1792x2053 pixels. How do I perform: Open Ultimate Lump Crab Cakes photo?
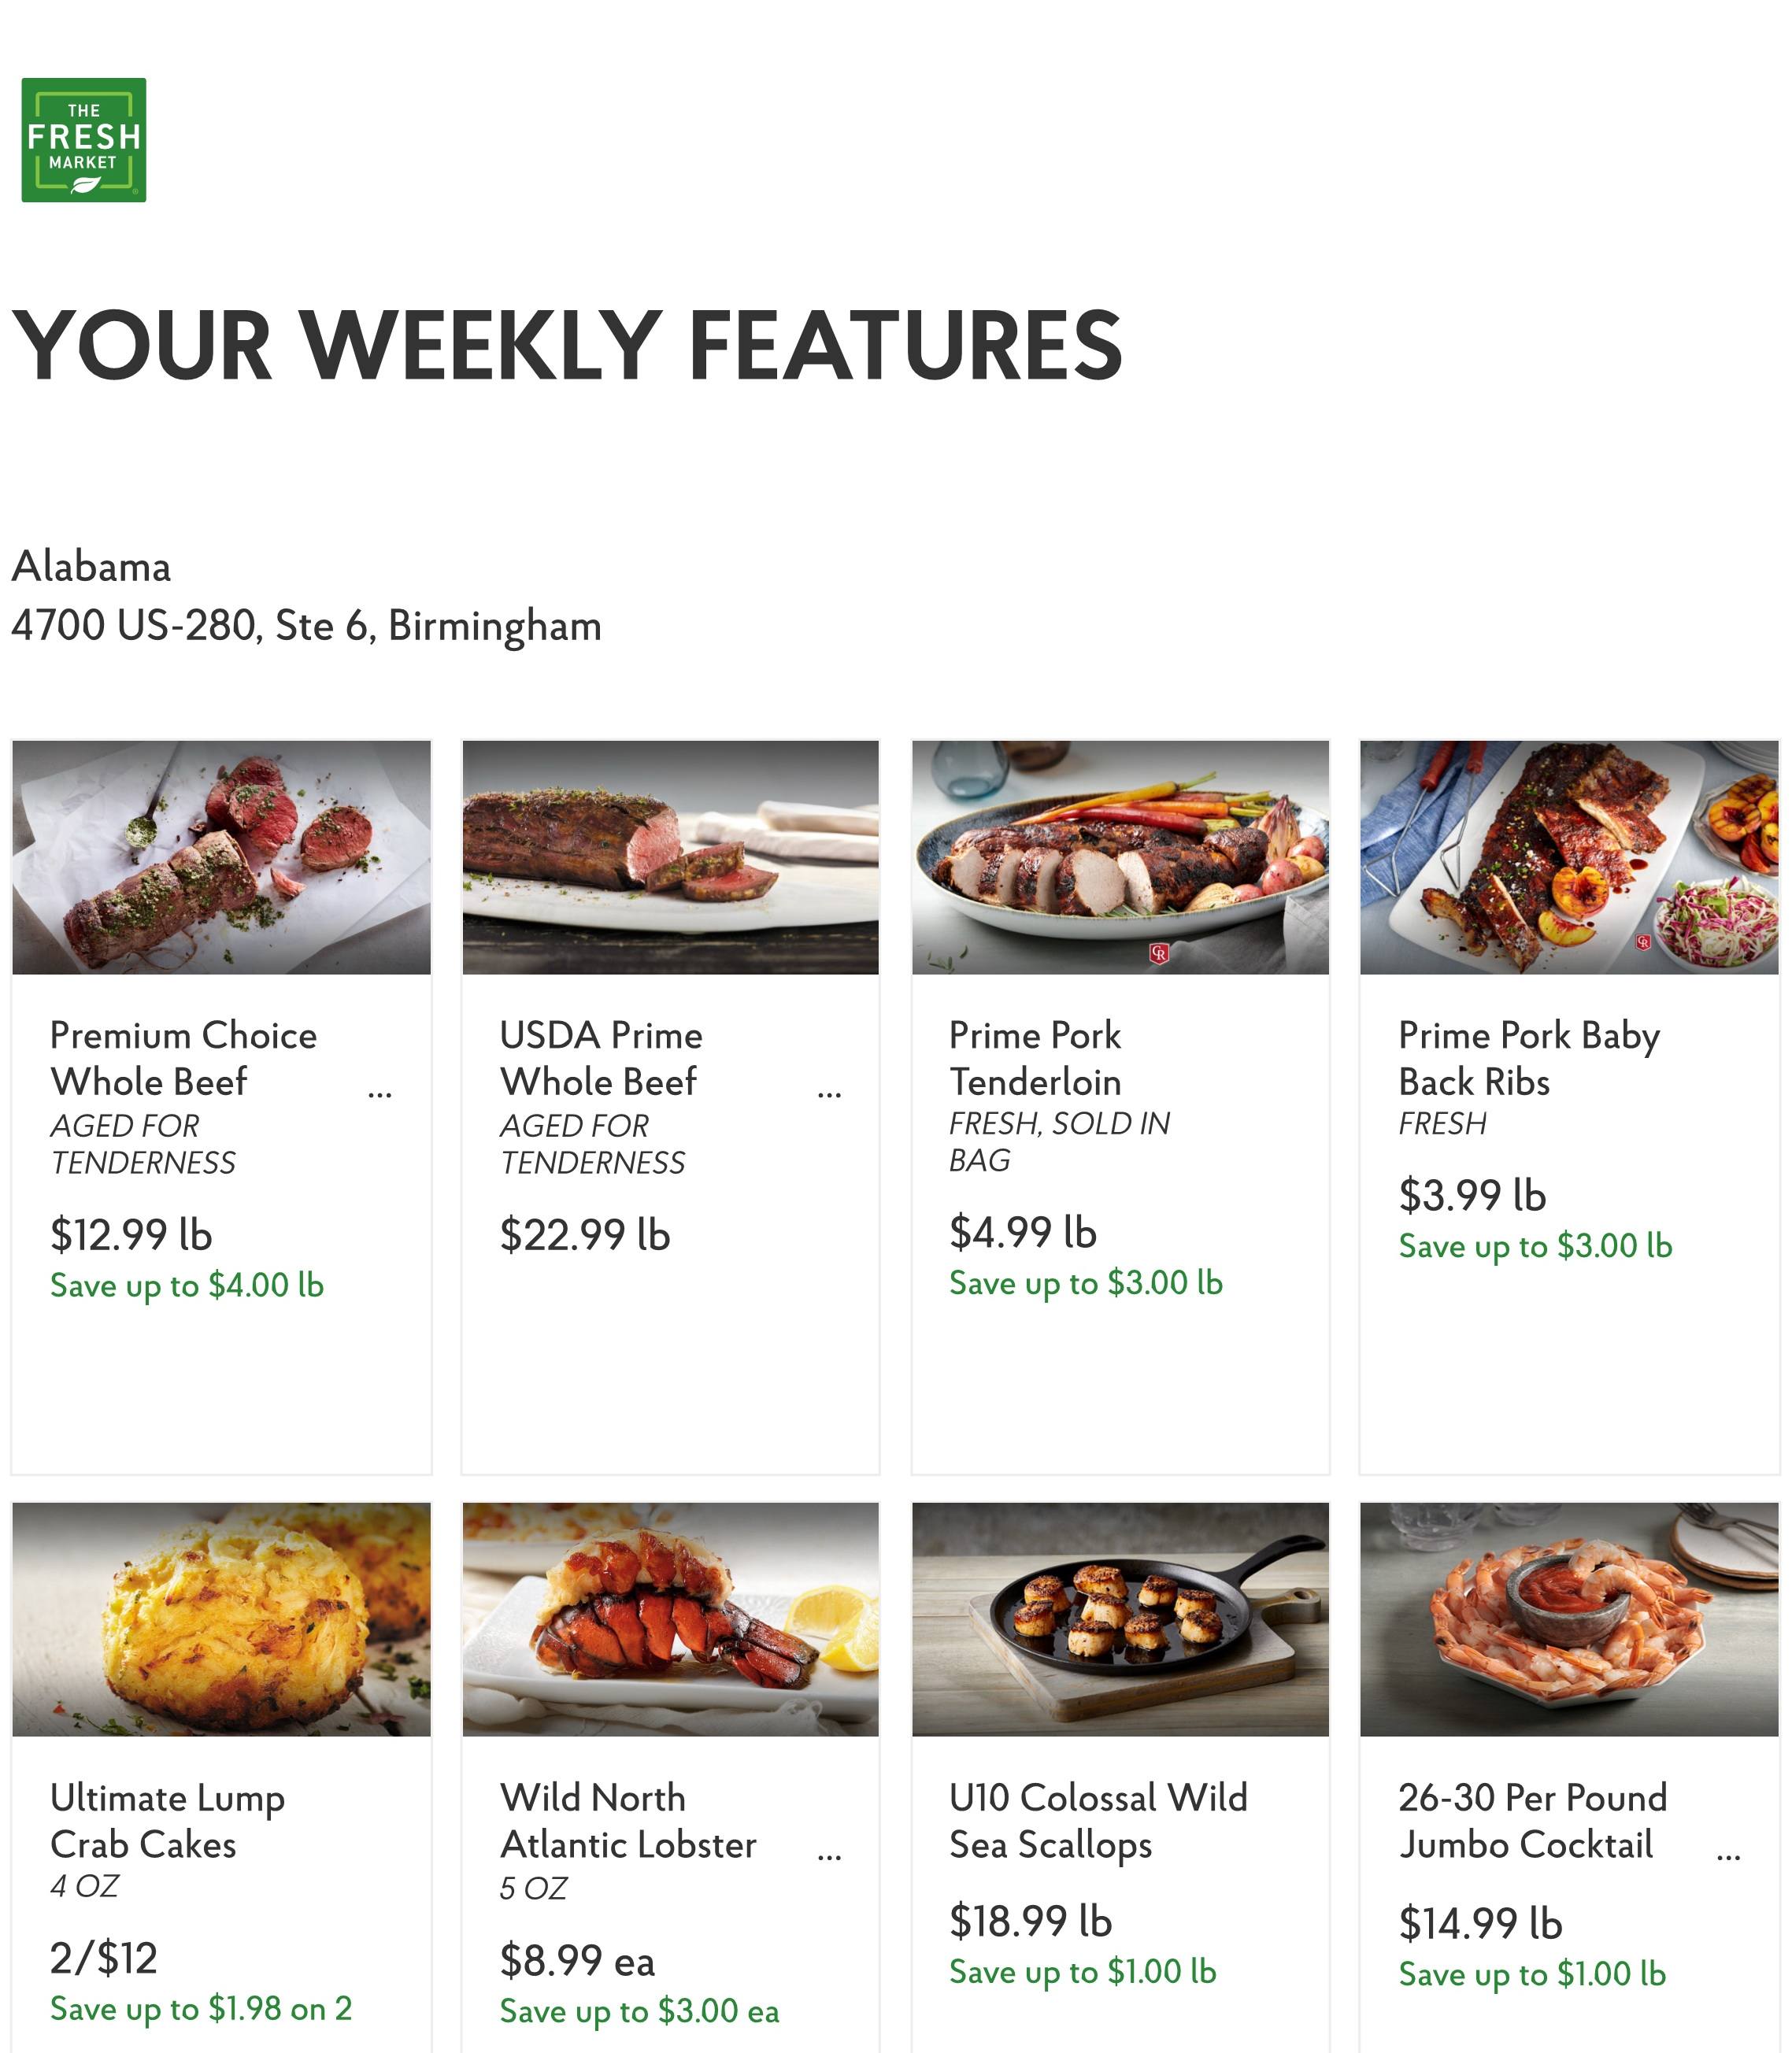click(221, 1619)
